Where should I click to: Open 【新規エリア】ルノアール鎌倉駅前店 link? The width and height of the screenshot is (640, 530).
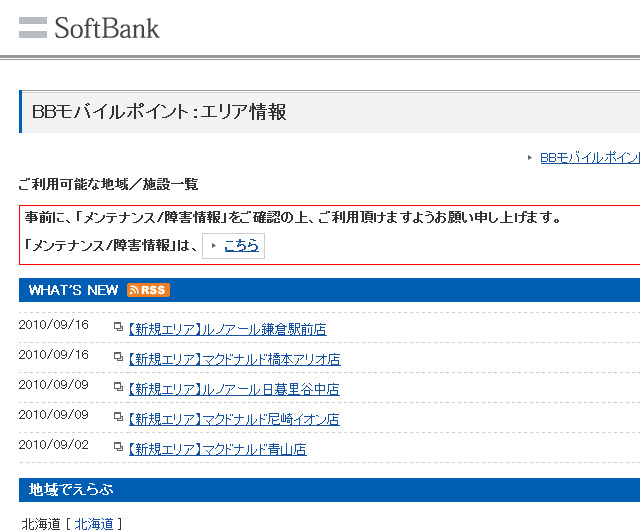click(227, 329)
